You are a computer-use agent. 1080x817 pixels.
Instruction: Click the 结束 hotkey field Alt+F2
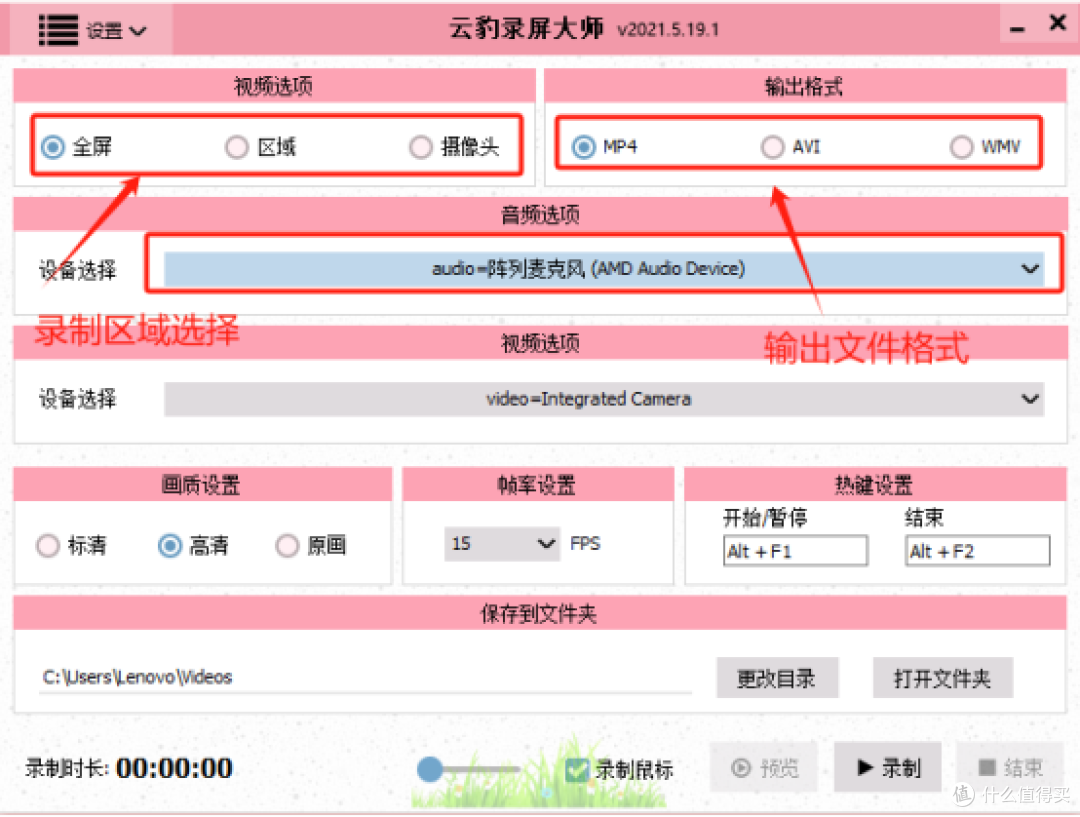point(977,551)
